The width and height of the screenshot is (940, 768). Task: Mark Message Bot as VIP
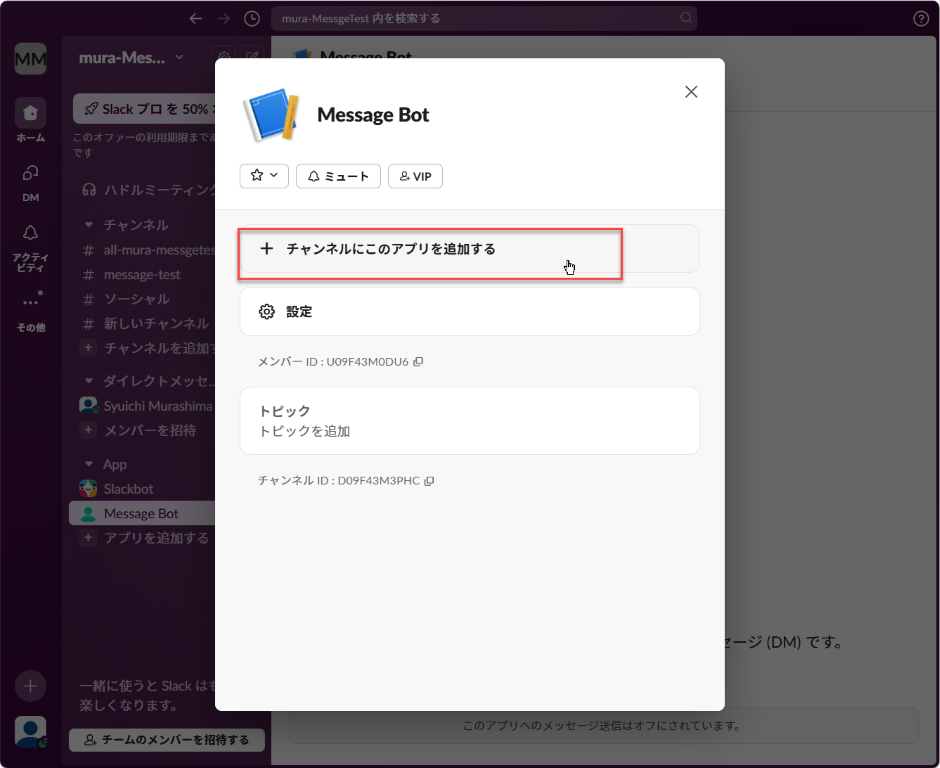point(415,176)
